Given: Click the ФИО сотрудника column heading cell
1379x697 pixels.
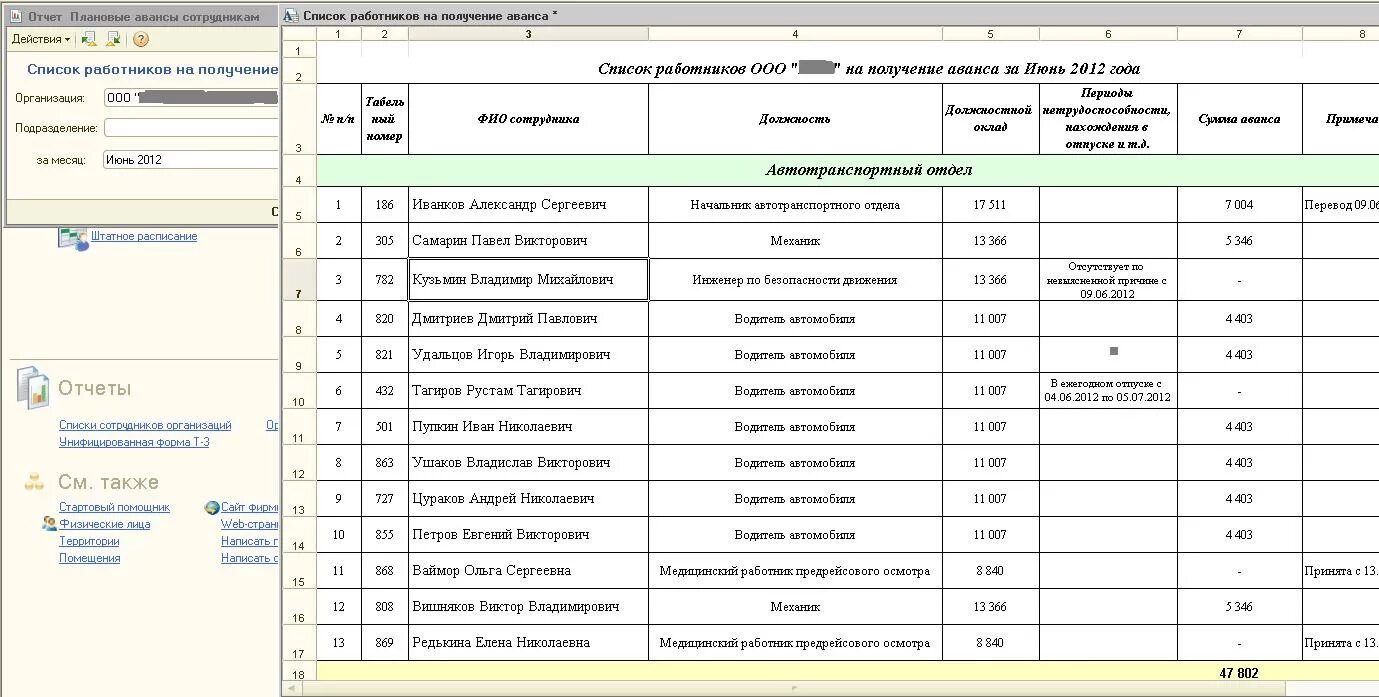Looking at the screenshot, I should click(x=528, y=119).
